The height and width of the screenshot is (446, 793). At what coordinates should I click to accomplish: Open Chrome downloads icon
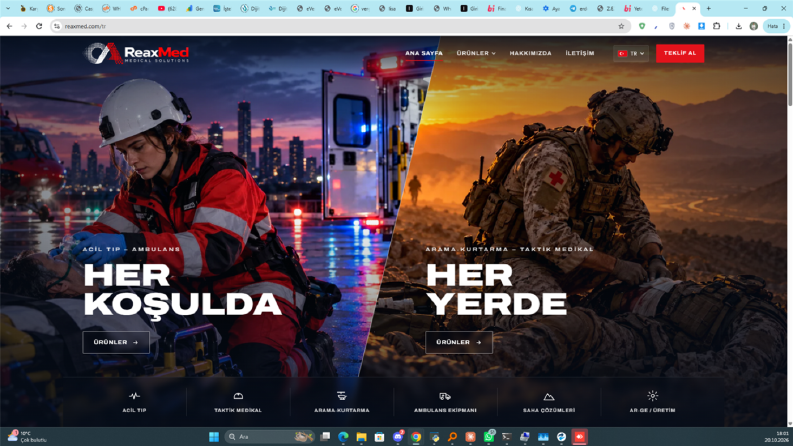pos(738,26)
